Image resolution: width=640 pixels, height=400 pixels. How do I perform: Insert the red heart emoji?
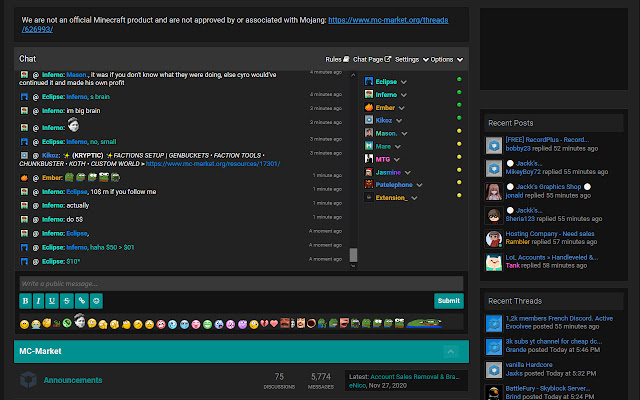pos(274,324)
